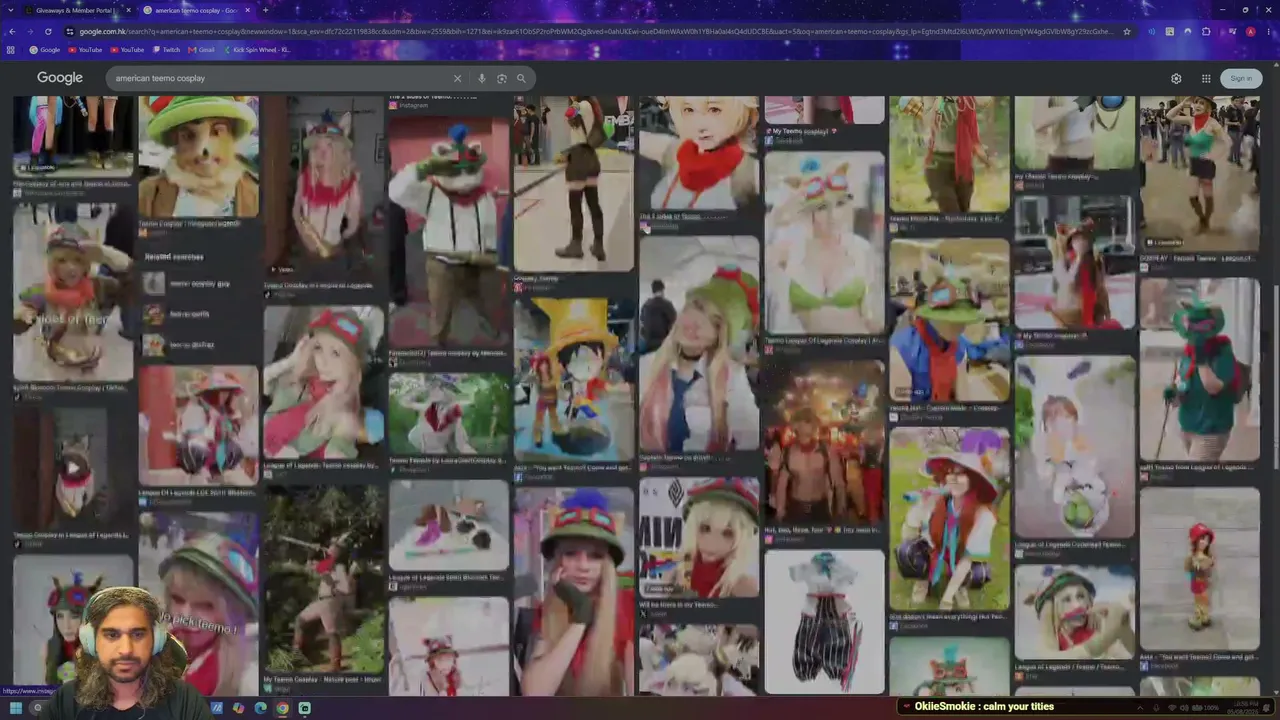This screenshot has width=1280, height=720.
Task: Open the apps grid in the bookmarks bar
Action: 11,50
